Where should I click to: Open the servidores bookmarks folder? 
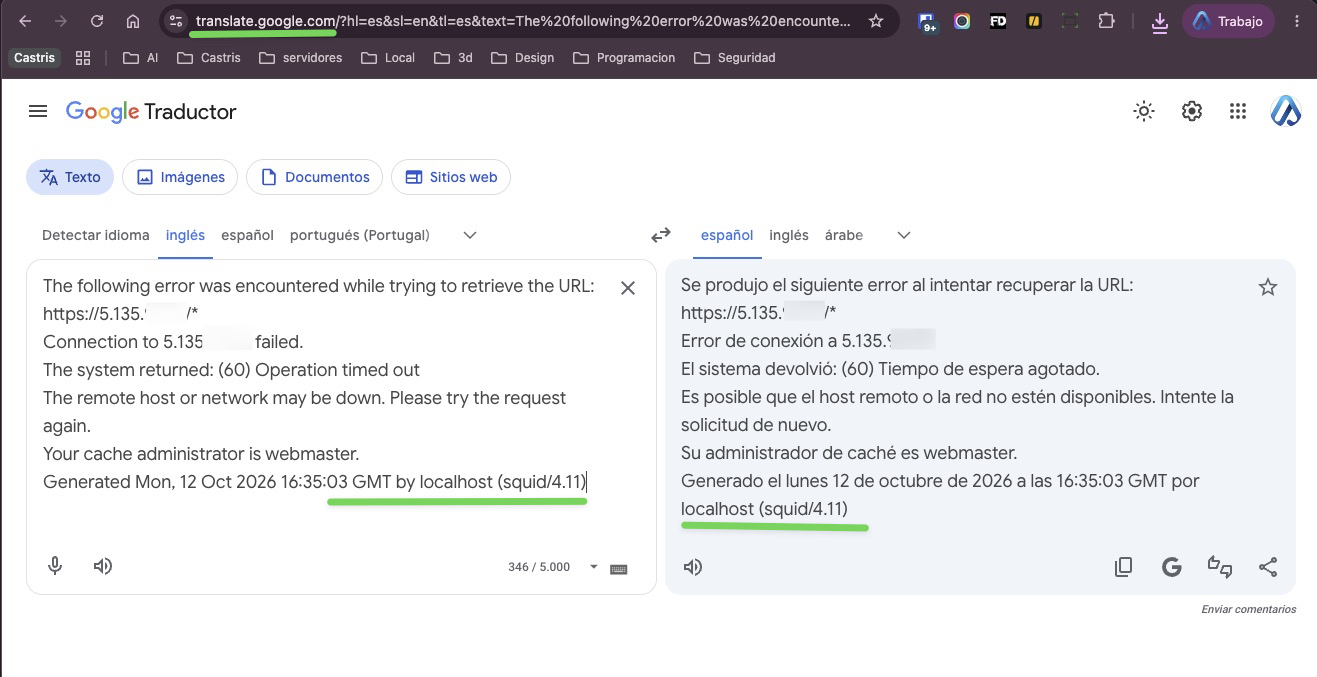click(300, 58)
